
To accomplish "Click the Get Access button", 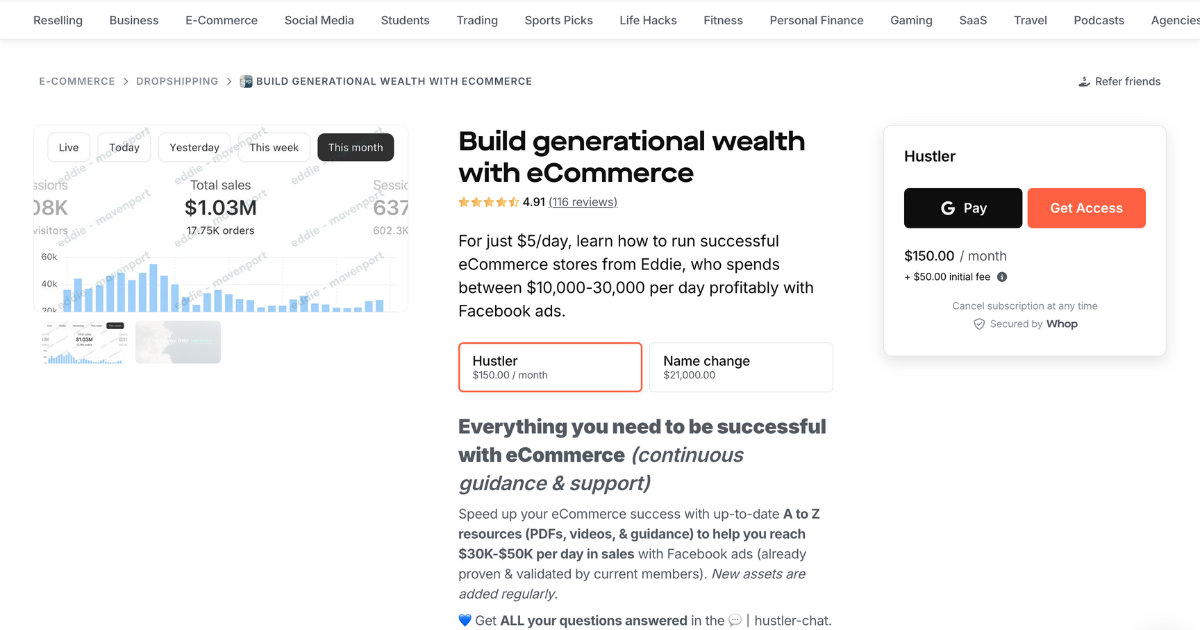I will (1086, 207).
